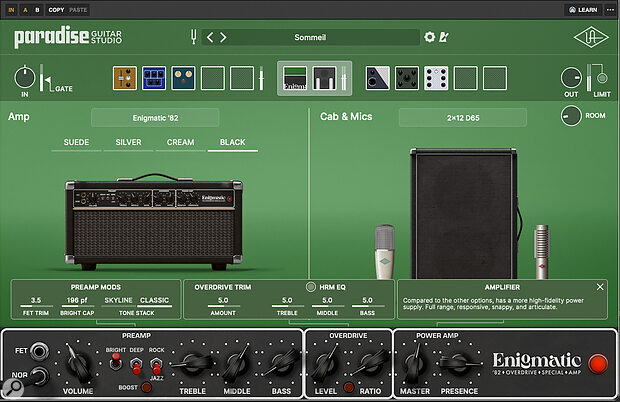This screenshot has height=402, width=620.
Task: Click the COPY button
Action: tap(56, 10)
